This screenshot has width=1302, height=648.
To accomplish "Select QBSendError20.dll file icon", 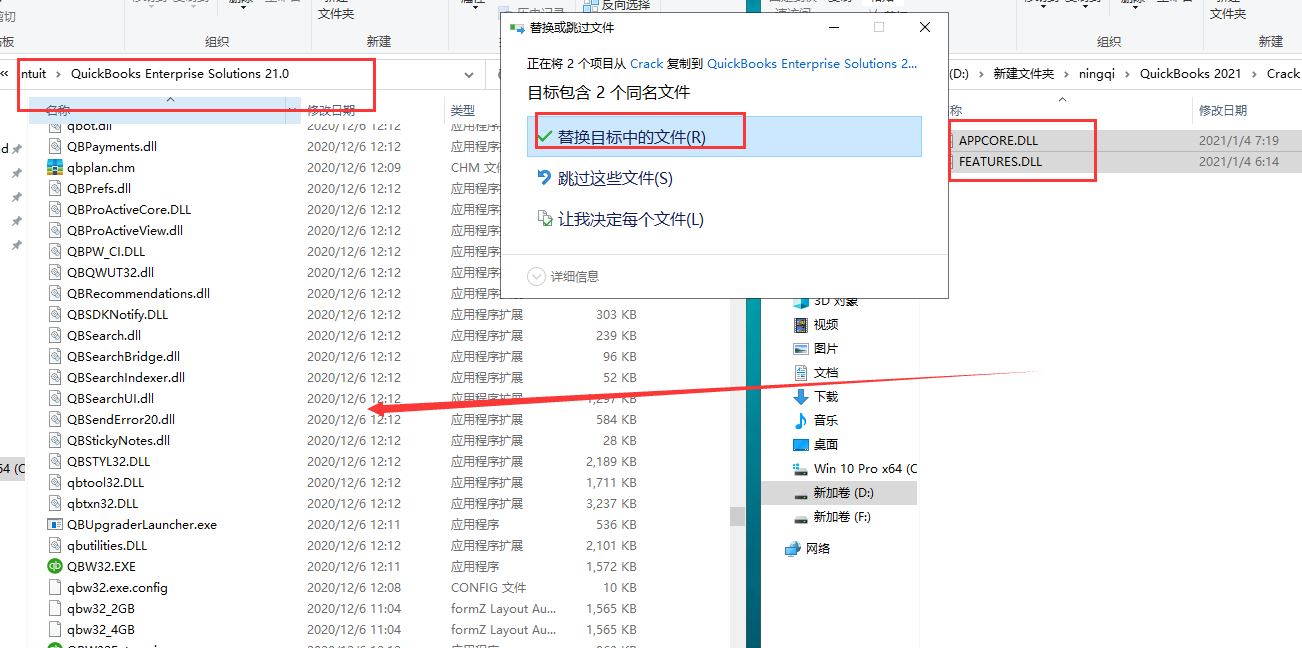I will (55, 419).
